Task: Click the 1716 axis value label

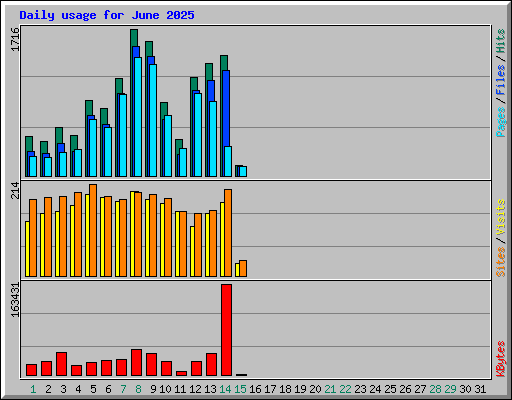Action: tap(15, 39)
